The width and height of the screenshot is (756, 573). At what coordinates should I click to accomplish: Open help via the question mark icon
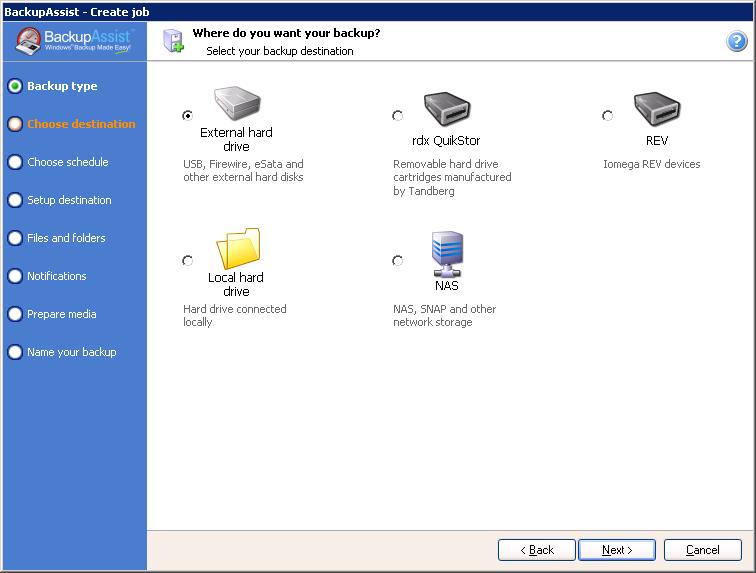(x=737, y=41)
